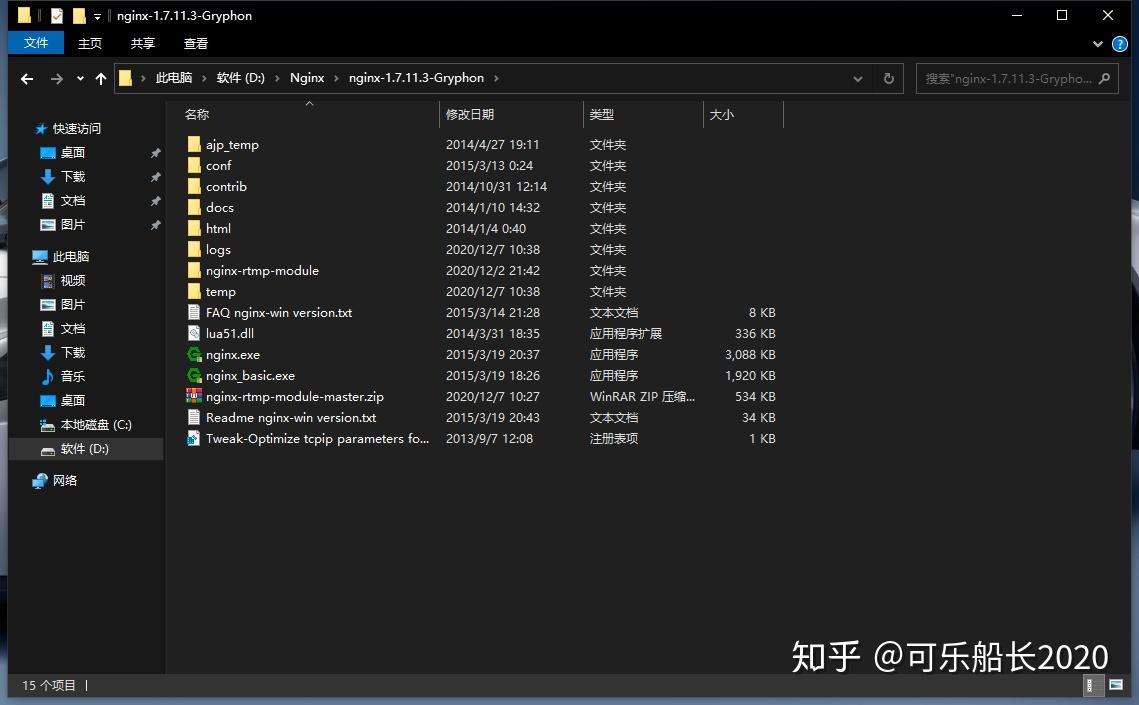Select the nginx.exe application icon
The width and height of the screenshot is (1139, 705).
pyautogui.click(x=194, y=354)
